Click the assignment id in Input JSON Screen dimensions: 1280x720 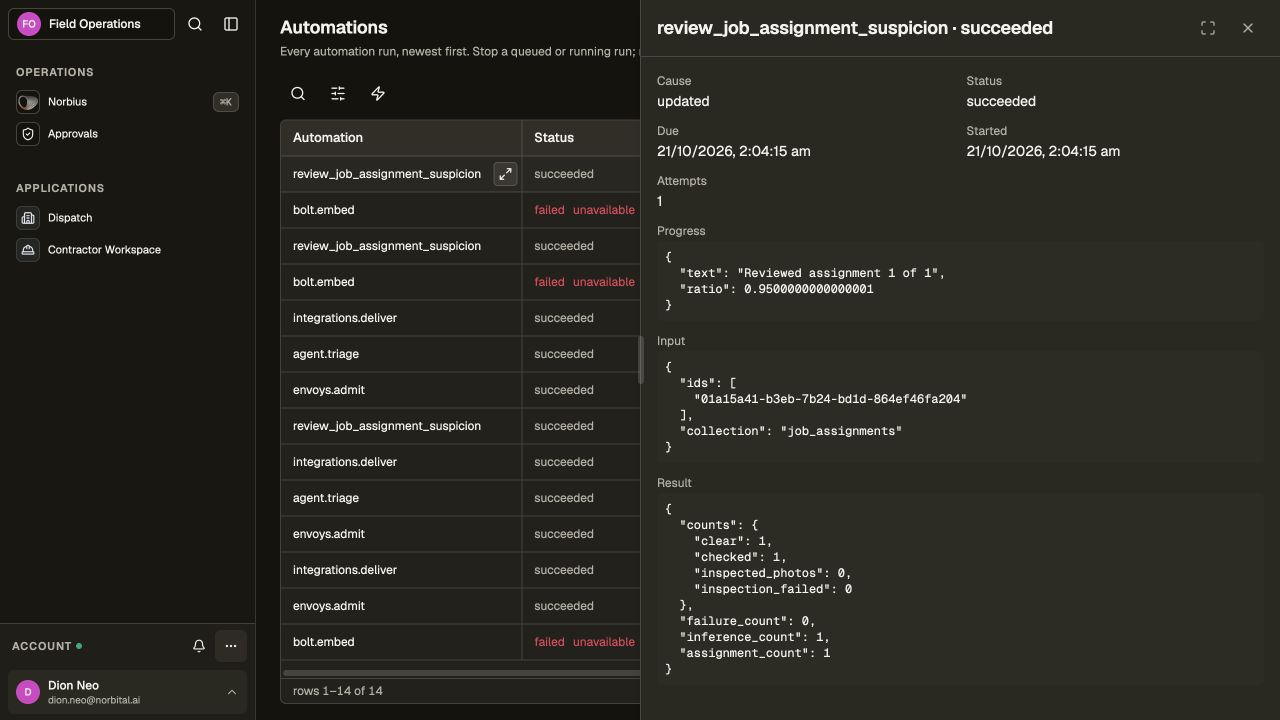(830, 399)
